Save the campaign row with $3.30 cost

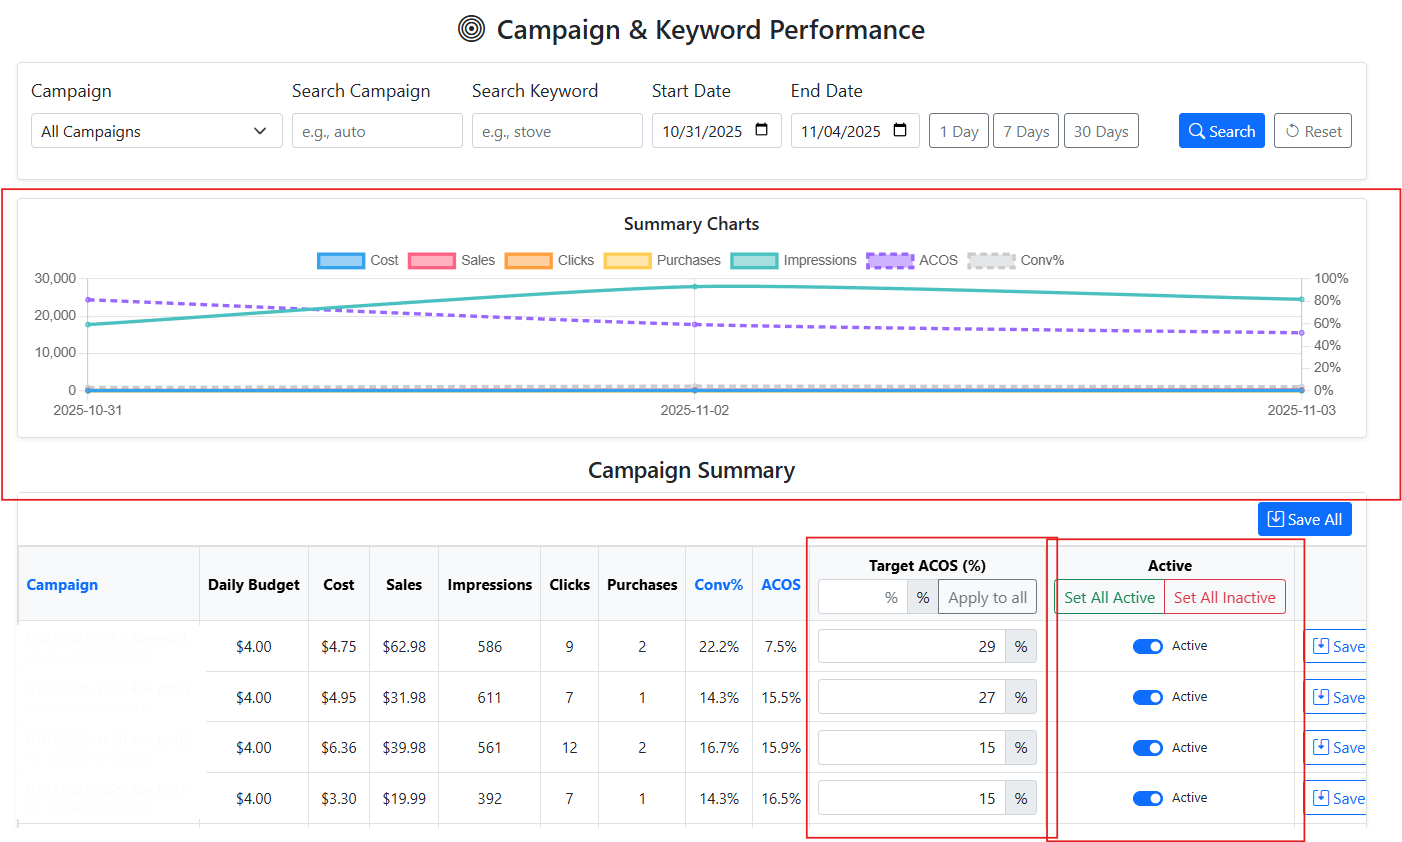click(1337, 798)
